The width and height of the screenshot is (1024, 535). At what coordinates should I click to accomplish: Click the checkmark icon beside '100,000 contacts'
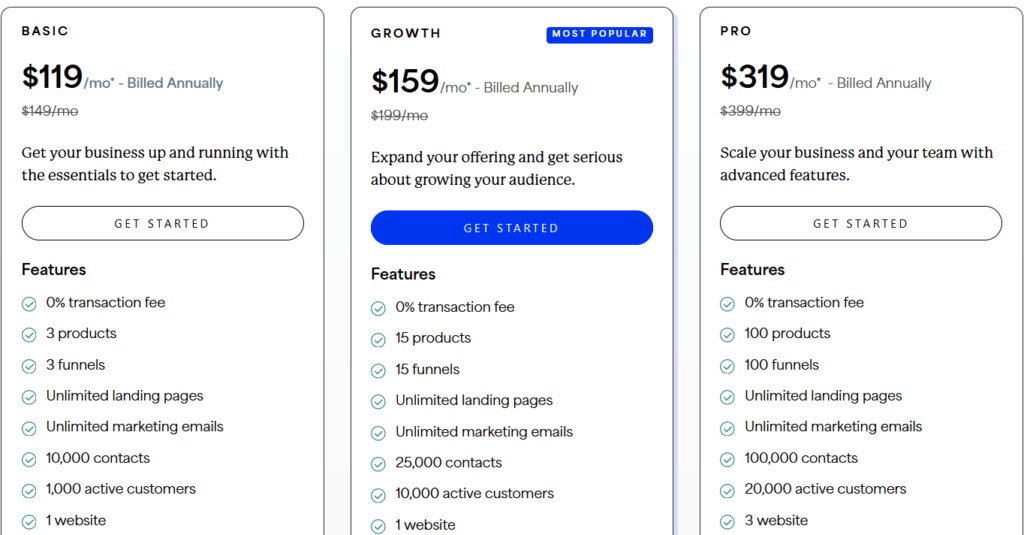click(728, 460)
